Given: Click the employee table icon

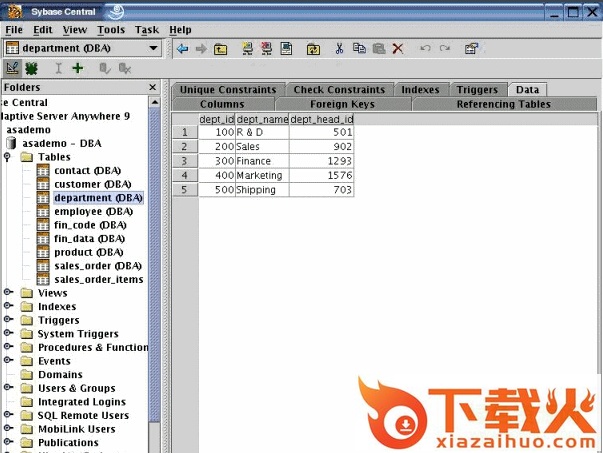Looking at the screenshot, I should (x=43, y=211).
